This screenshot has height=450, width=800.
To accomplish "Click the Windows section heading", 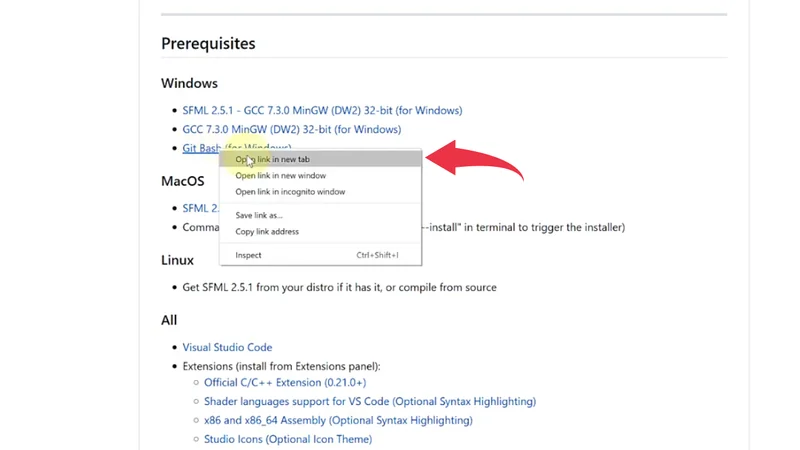I will tap(189, 83).
